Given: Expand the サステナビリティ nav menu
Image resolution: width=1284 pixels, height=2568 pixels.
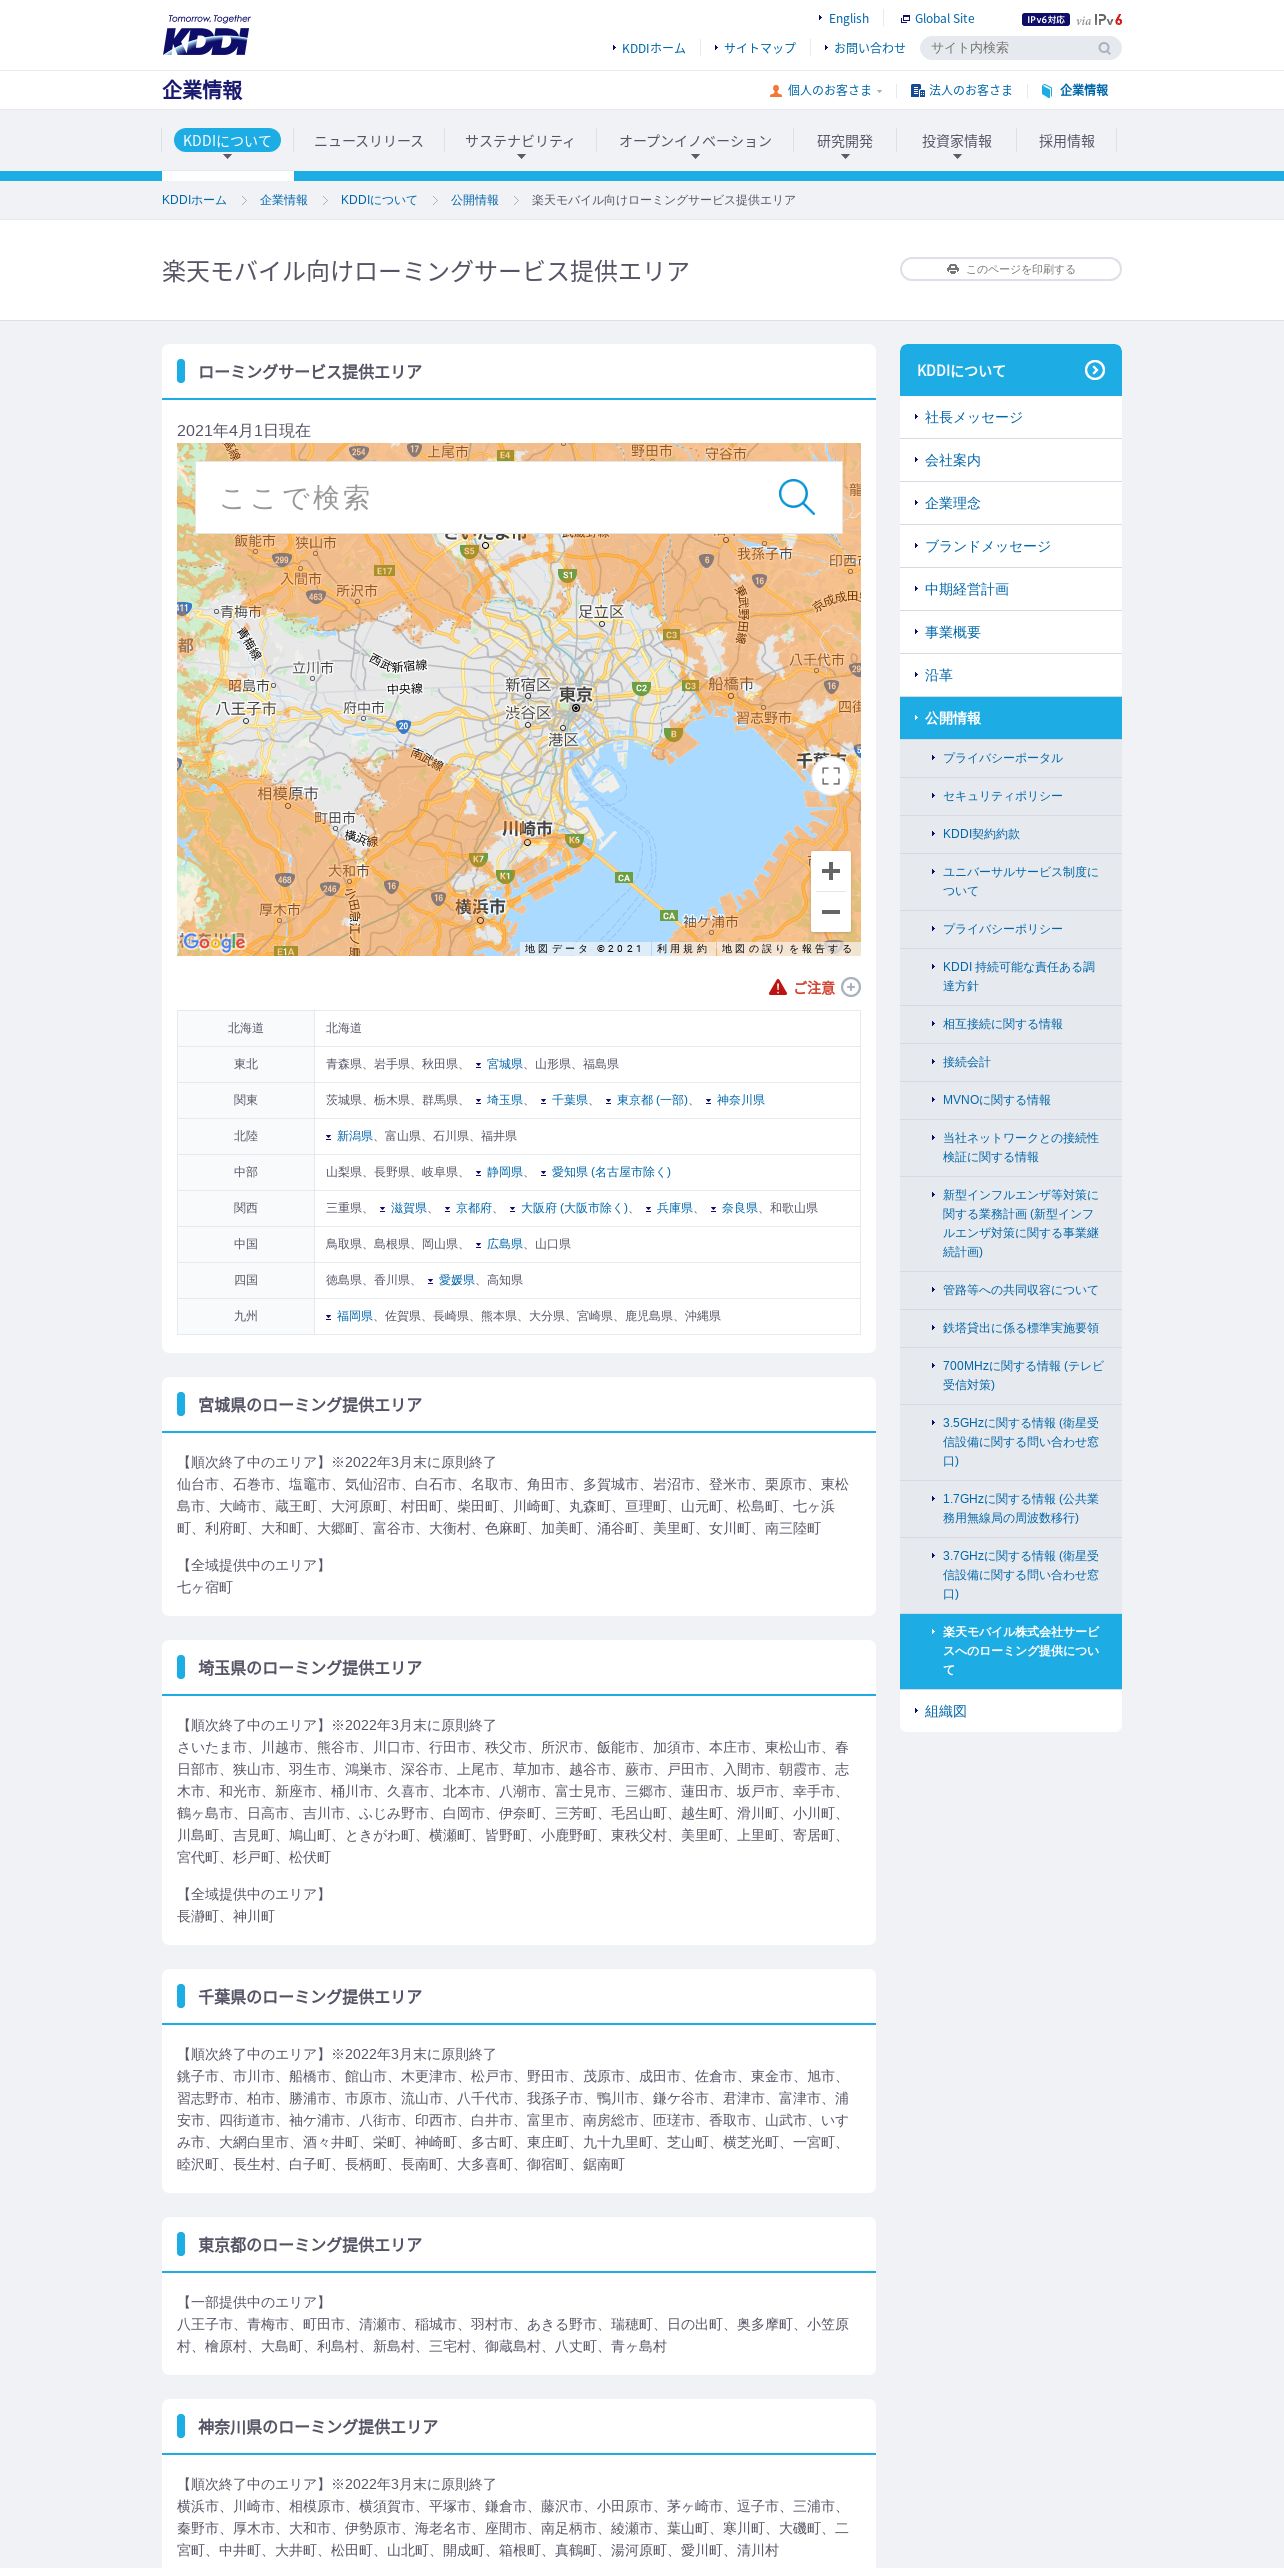Looking at the screenshot, I should click(520, 141).
